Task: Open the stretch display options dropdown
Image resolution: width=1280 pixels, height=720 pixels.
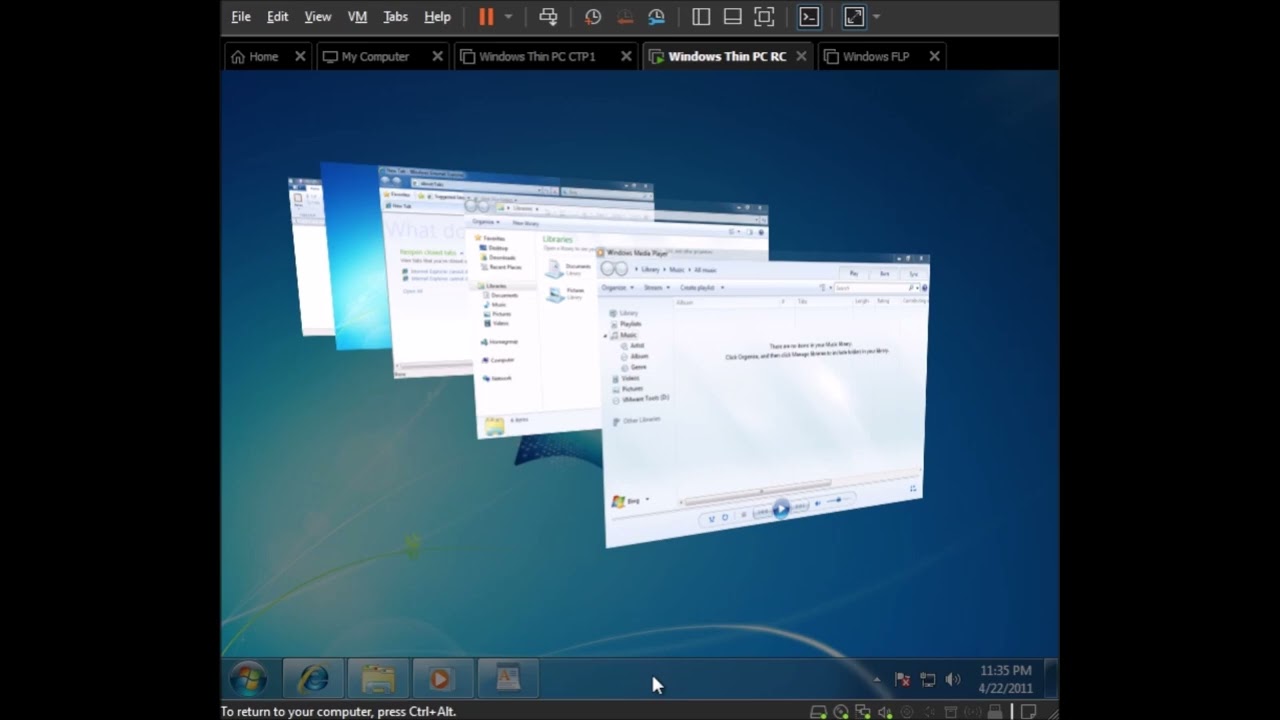Action: [877, 17]
